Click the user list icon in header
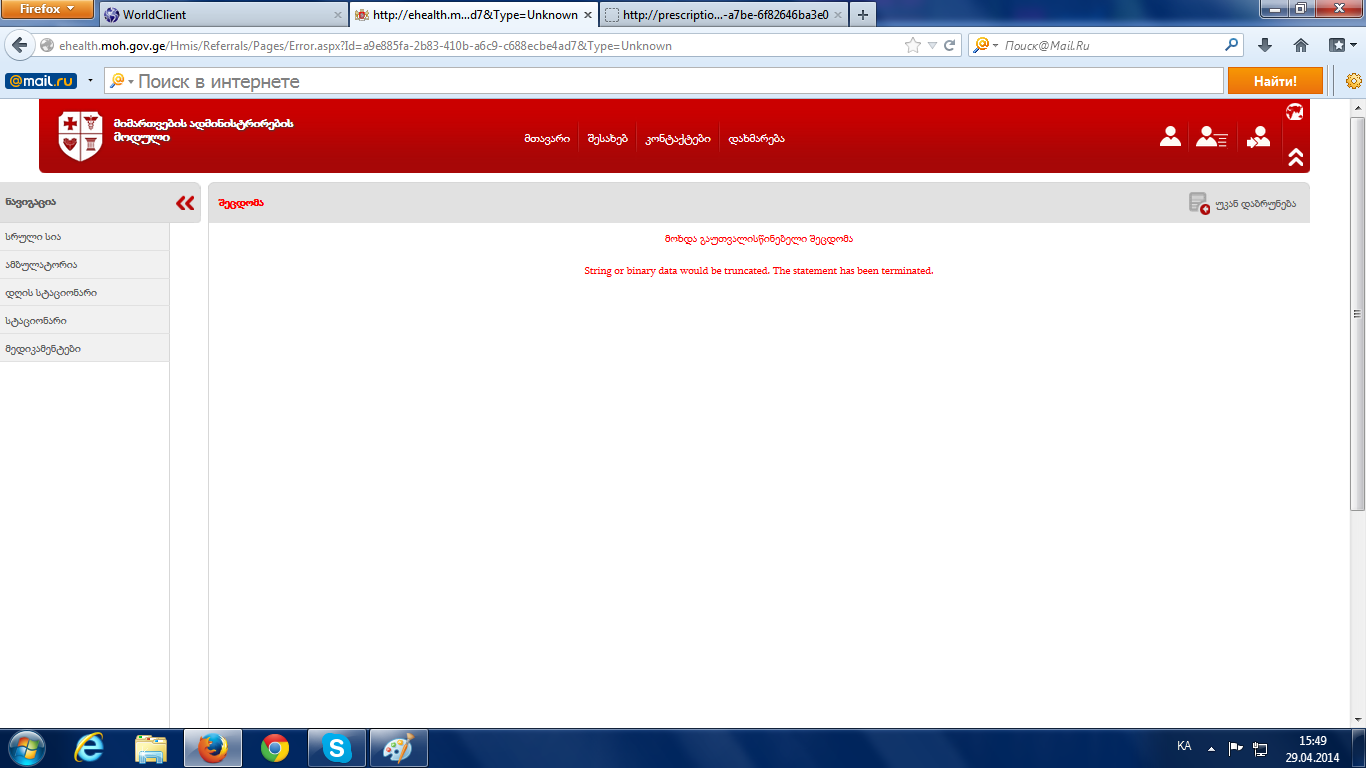This screenshot has height=768, width=1366. pos(1211,137)
